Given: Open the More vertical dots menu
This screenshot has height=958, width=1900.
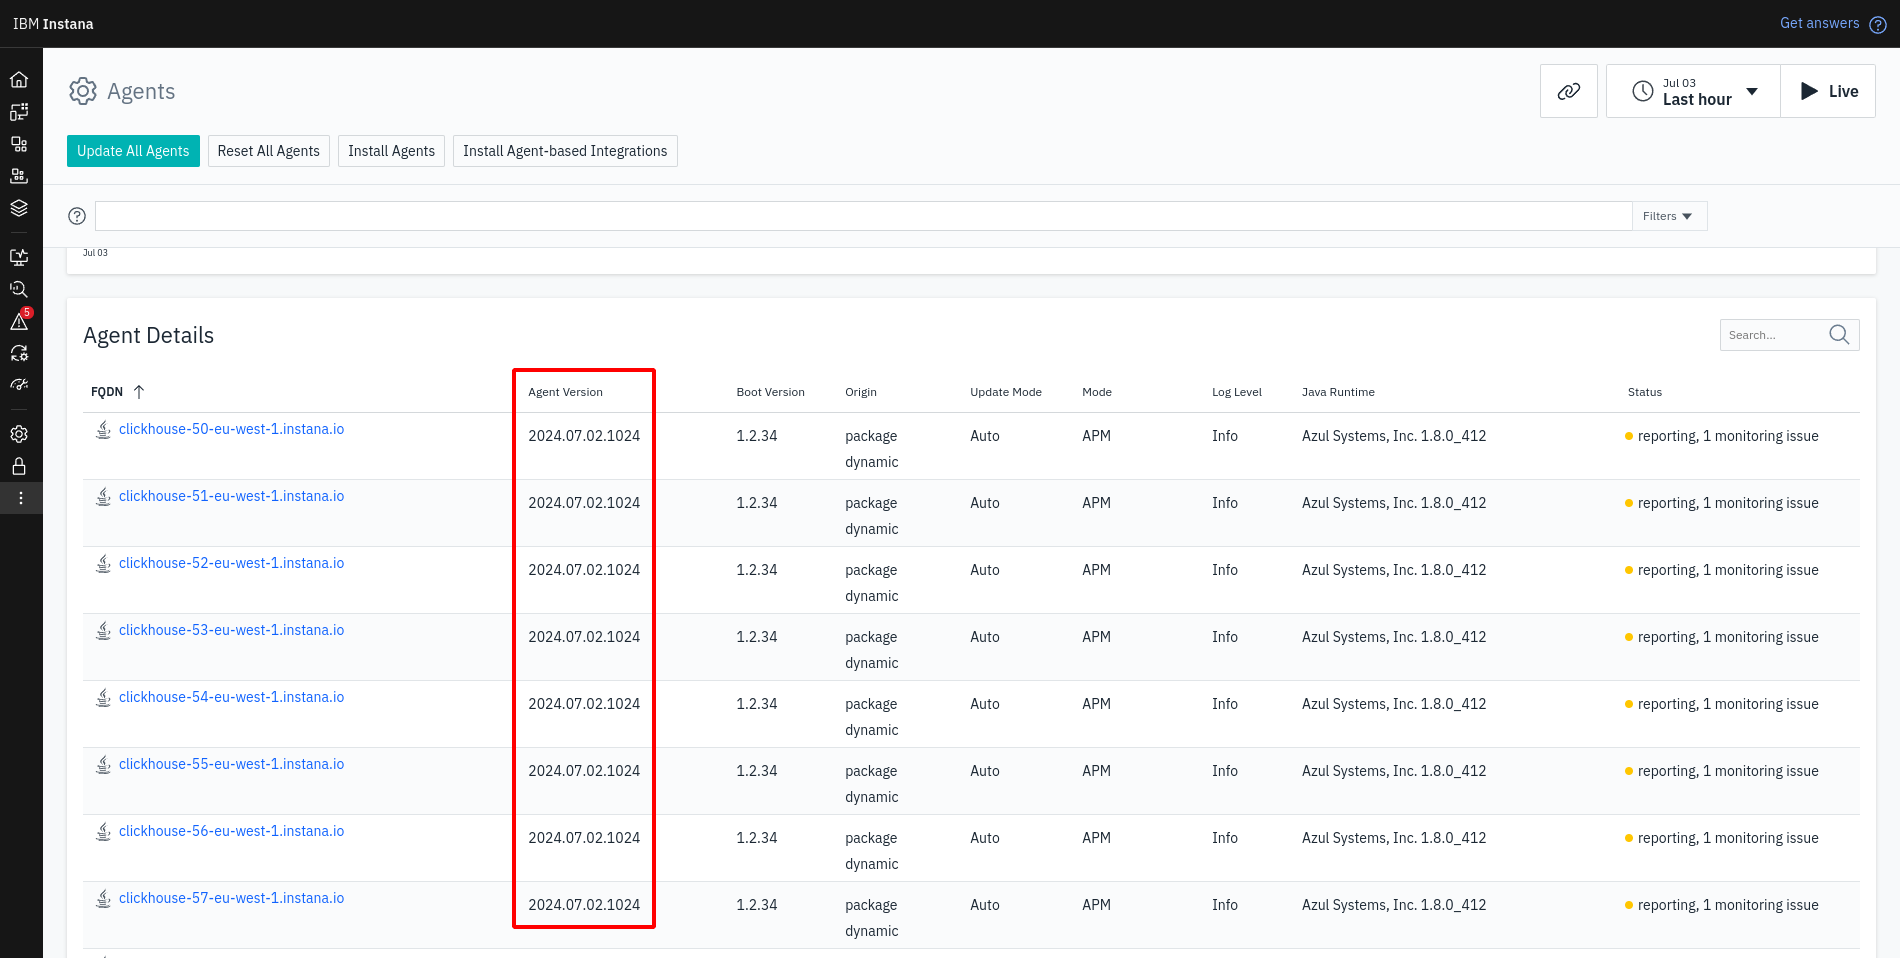Looking at the screenshot, I should pos(21,498).
